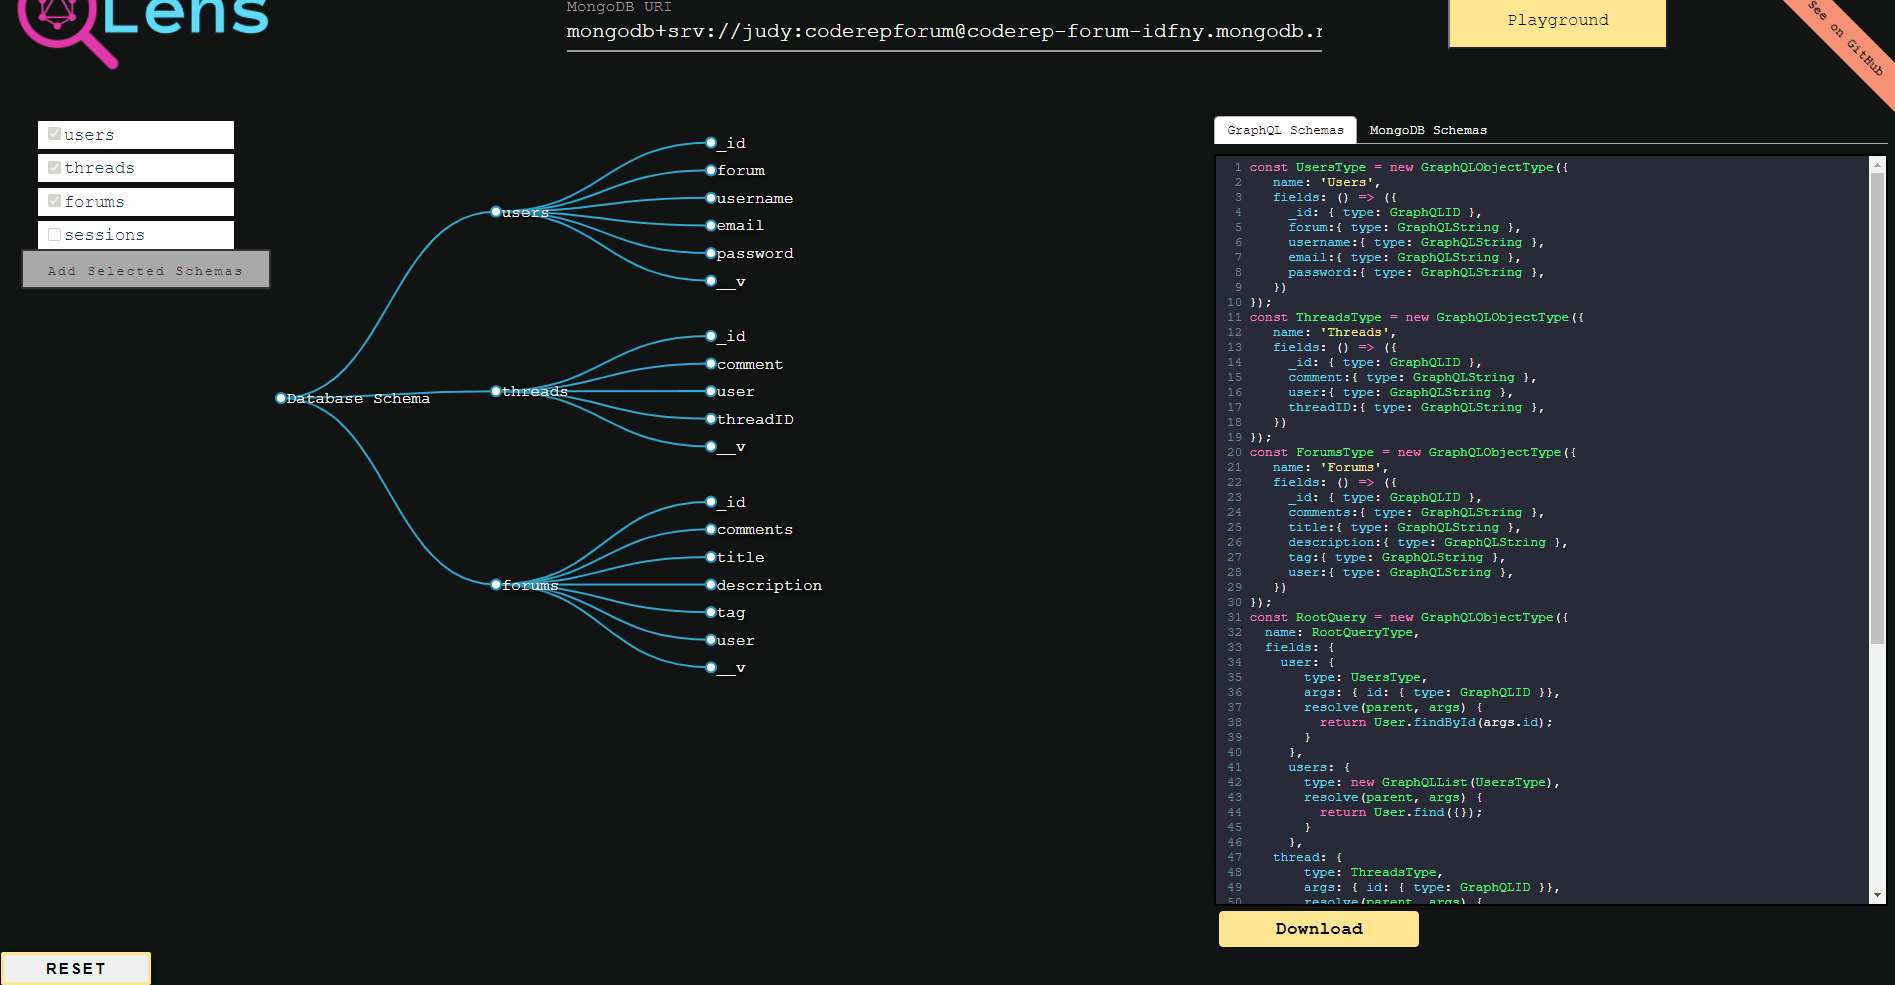Collapse the Database Schema root node
Screen dimensions: 1895x985
281,398
